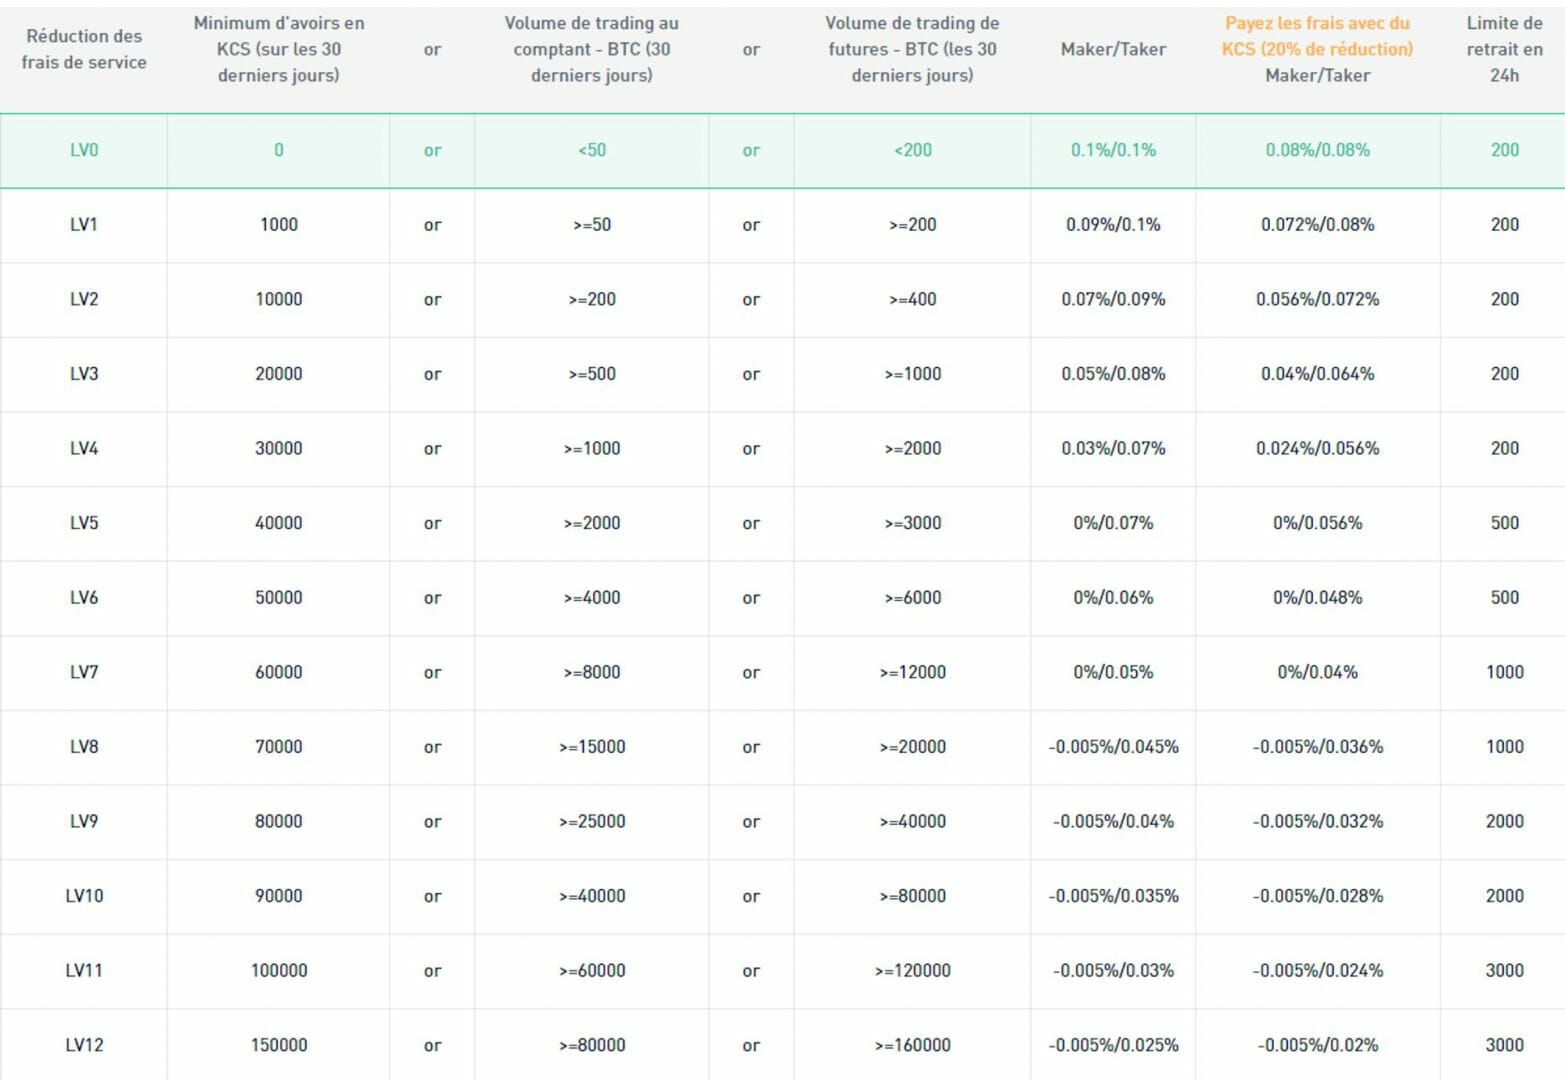This screenshot has height=1080, width=1565.
Task: Click the spot volume cell '>=15000'
Action: [x=592, y=746]
